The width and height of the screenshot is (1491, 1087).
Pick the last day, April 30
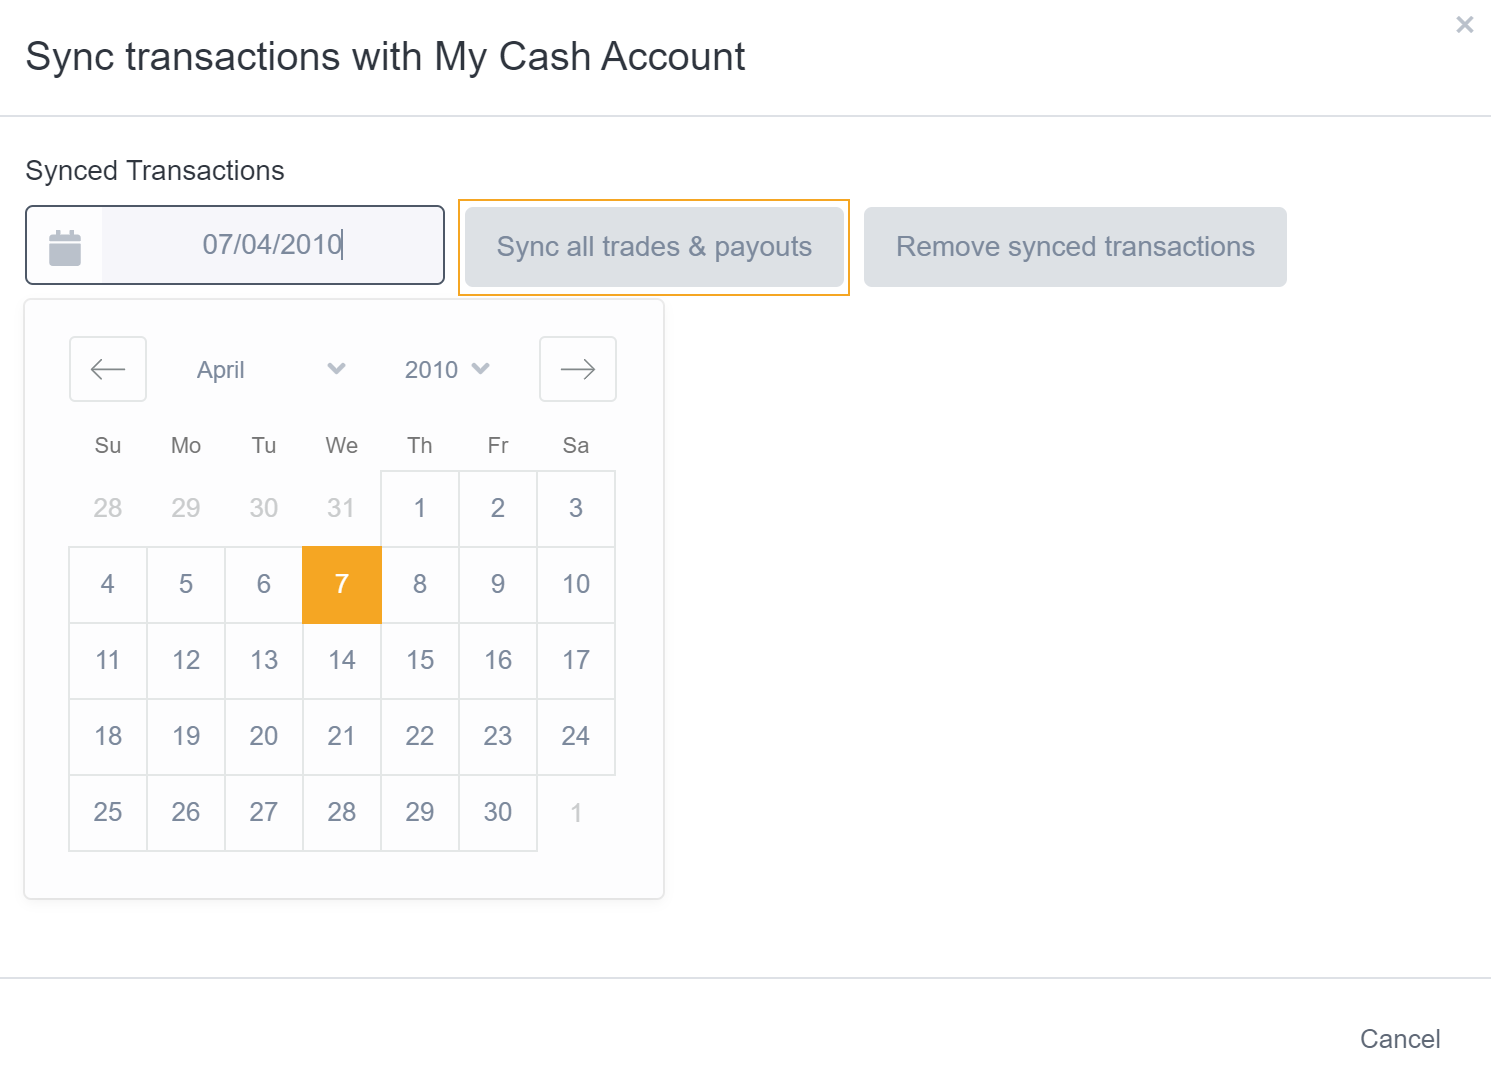[497, 812]
